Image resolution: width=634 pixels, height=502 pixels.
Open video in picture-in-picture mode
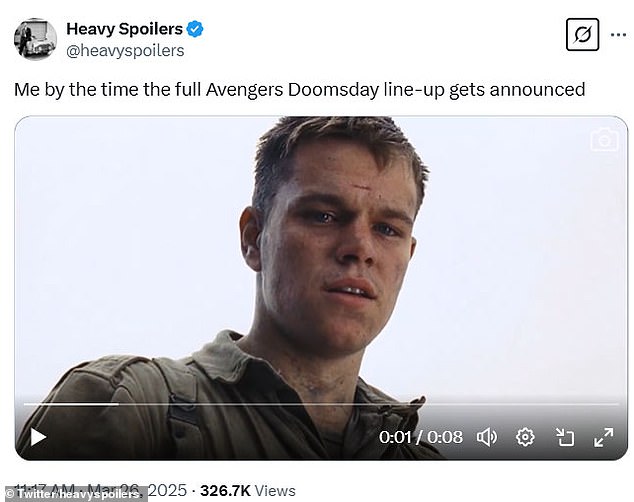pyautogui.click(x=564, y=437)
